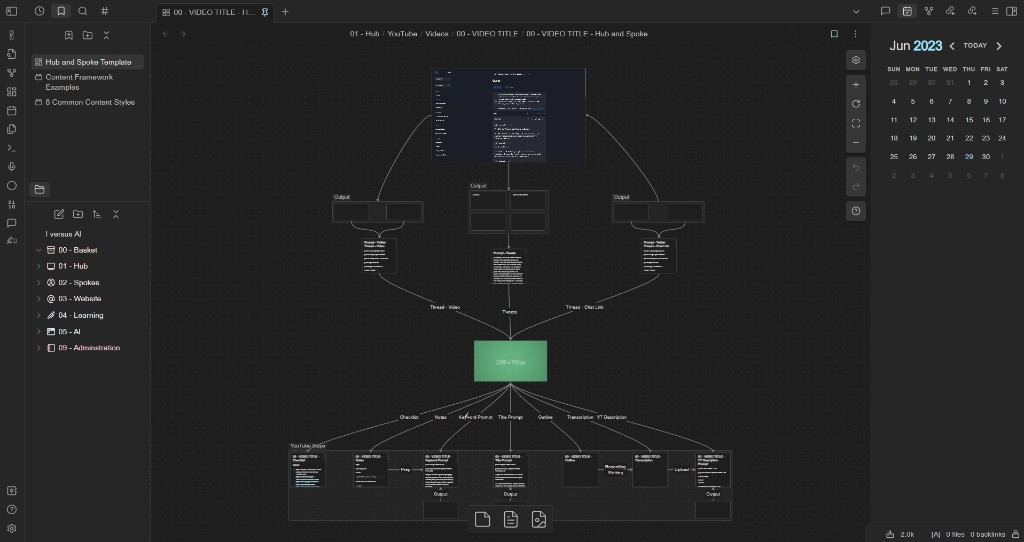Reset canvas zoom

[x=856, y=104]
